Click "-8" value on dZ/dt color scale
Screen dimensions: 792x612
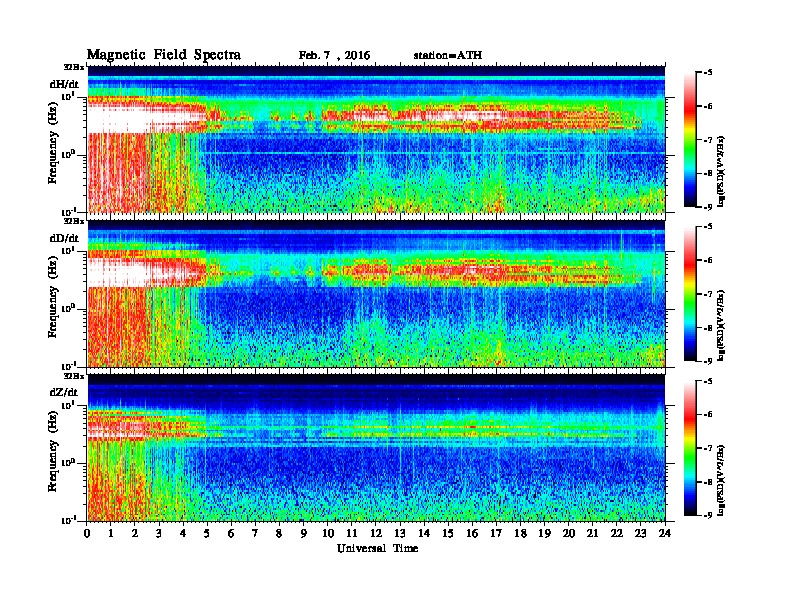pos(708,482)
